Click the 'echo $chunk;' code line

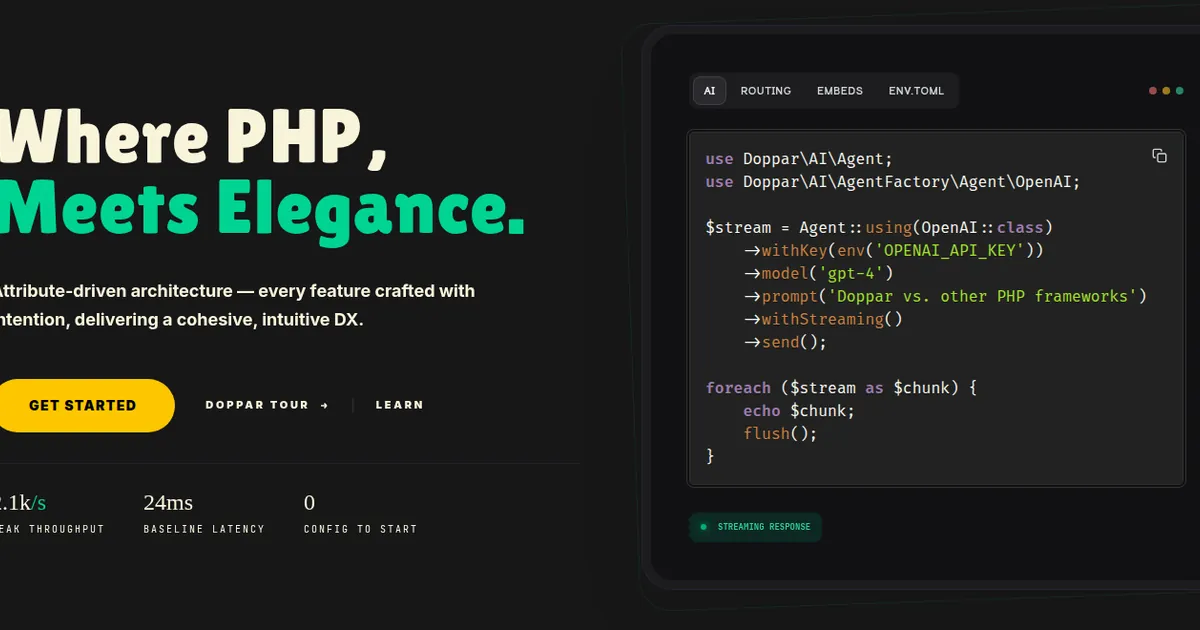point(799,411)
